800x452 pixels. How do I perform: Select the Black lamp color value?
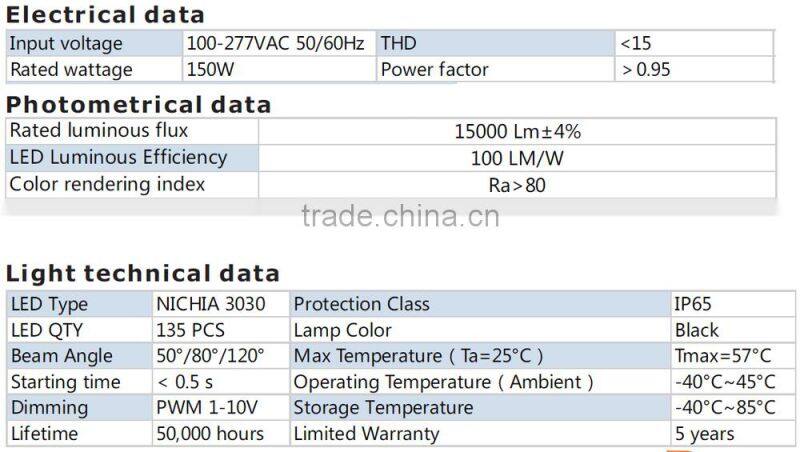pyautogui.click(x=697, y=330)
